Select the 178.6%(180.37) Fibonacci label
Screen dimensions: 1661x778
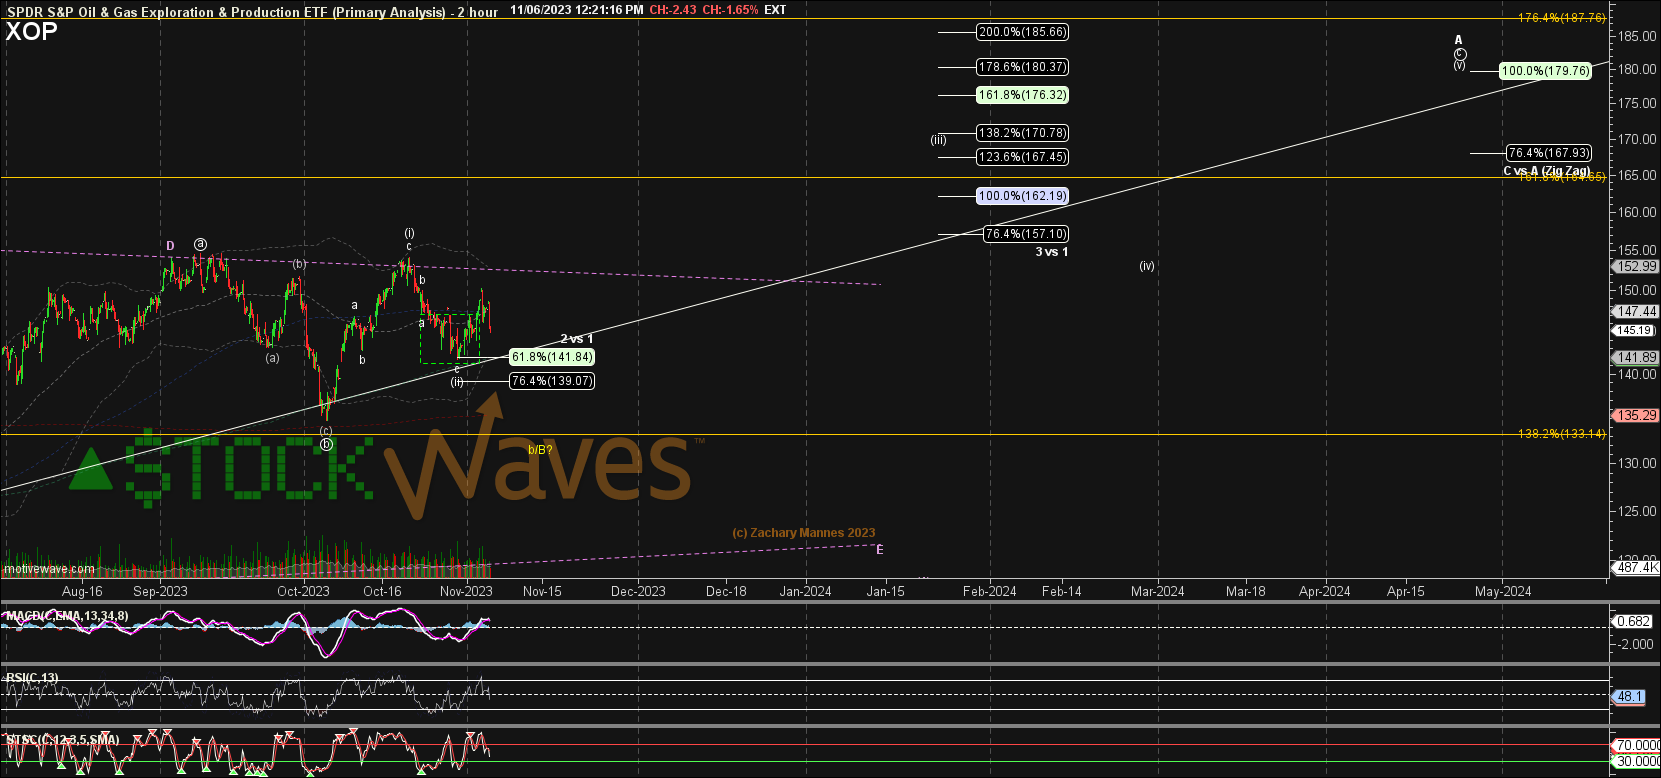point(1022,67)
